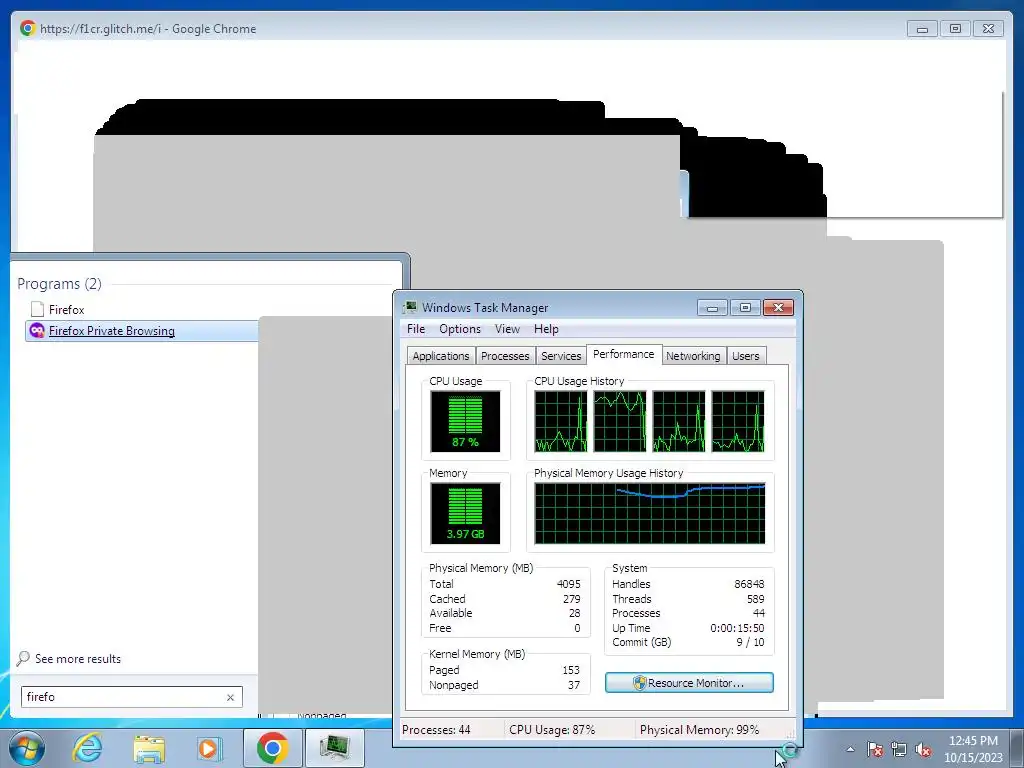Open the Start menu orb

(x=26, y=748)
